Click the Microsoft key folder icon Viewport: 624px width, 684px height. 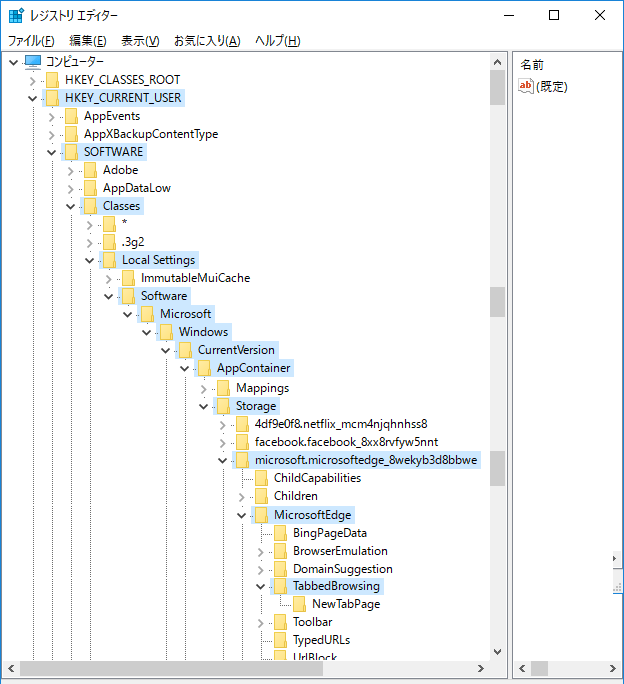click(147, 314)
